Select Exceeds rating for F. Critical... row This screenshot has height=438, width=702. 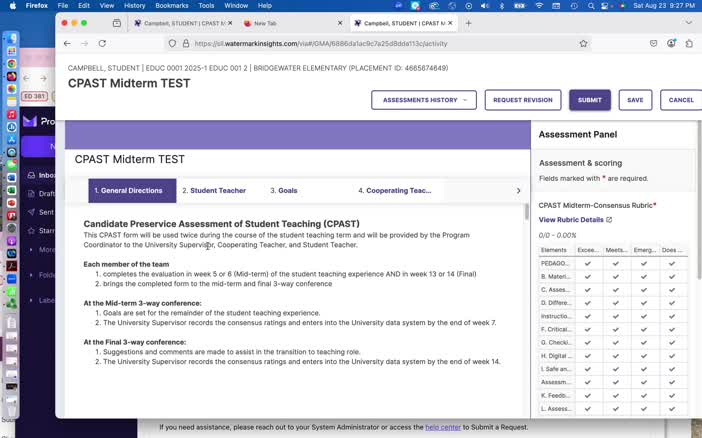(588, 330)
